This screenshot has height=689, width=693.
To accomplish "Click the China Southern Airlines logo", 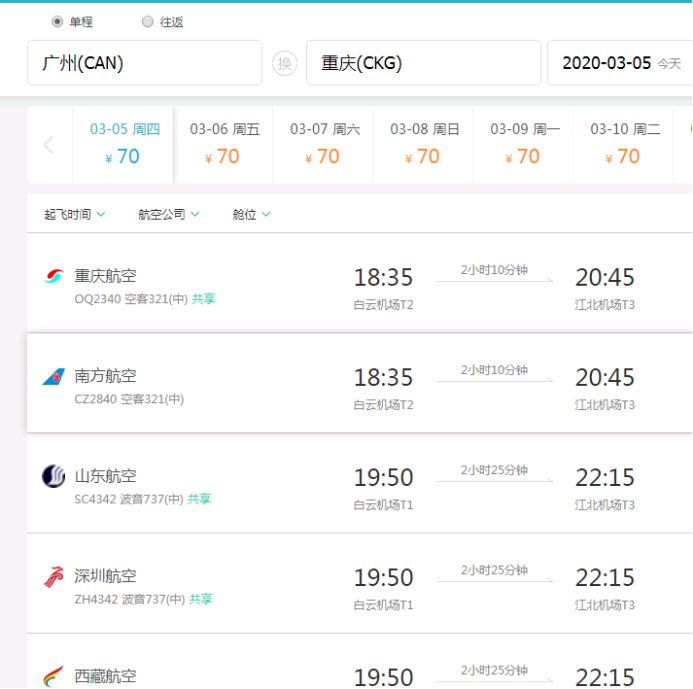I will click(x=54, y=376).
